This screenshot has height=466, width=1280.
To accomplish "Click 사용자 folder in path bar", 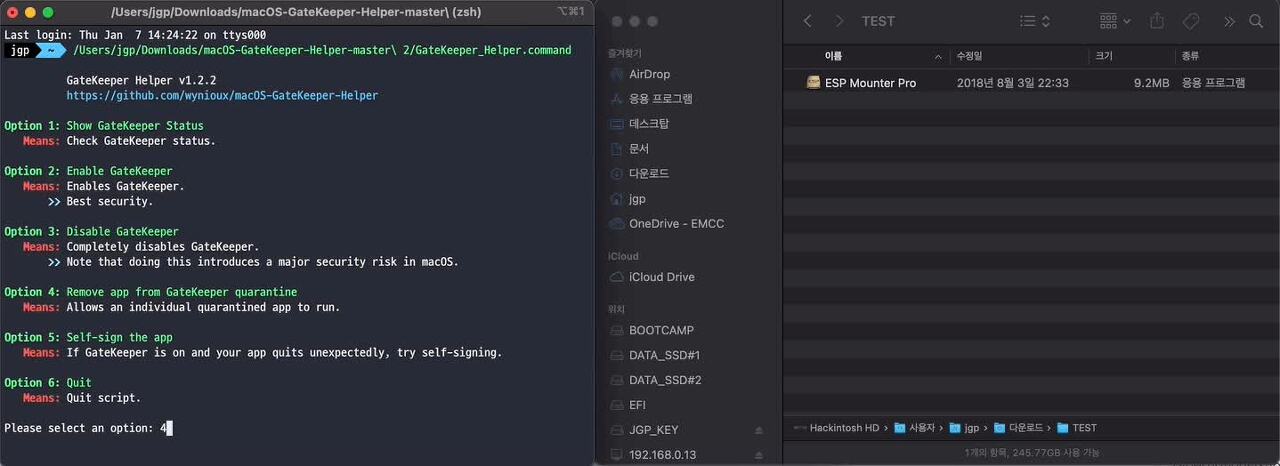I will click(914, 428).
